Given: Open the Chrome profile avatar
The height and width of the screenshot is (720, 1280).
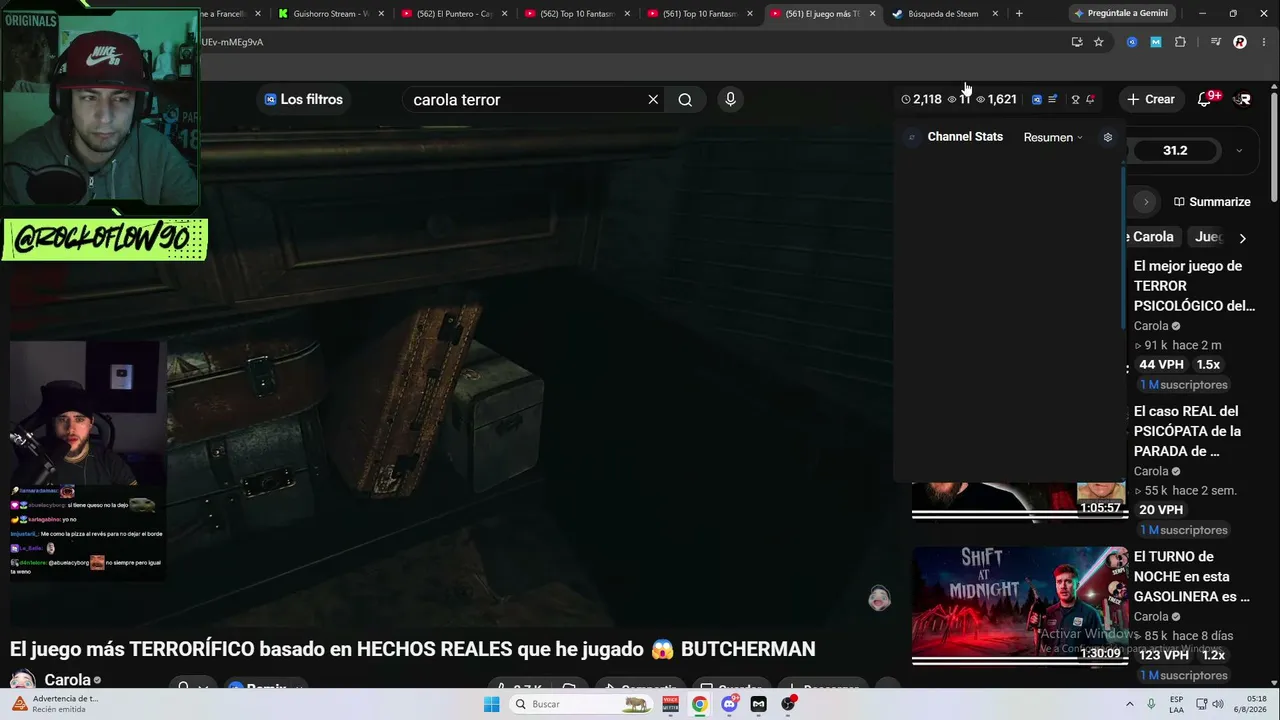Looking at the screenshot, I should (1240, 42).
